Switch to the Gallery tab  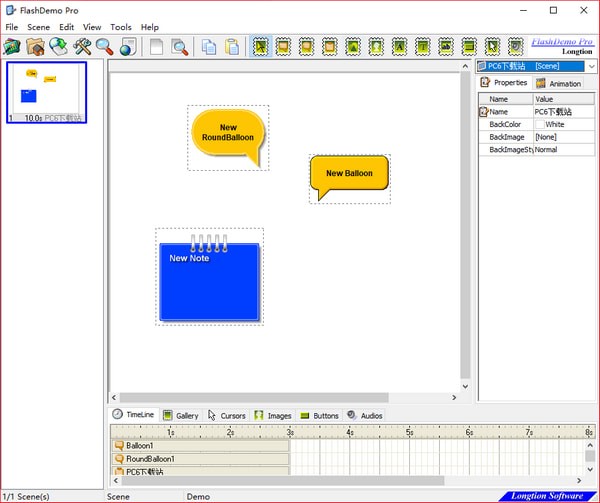point(181,415)
